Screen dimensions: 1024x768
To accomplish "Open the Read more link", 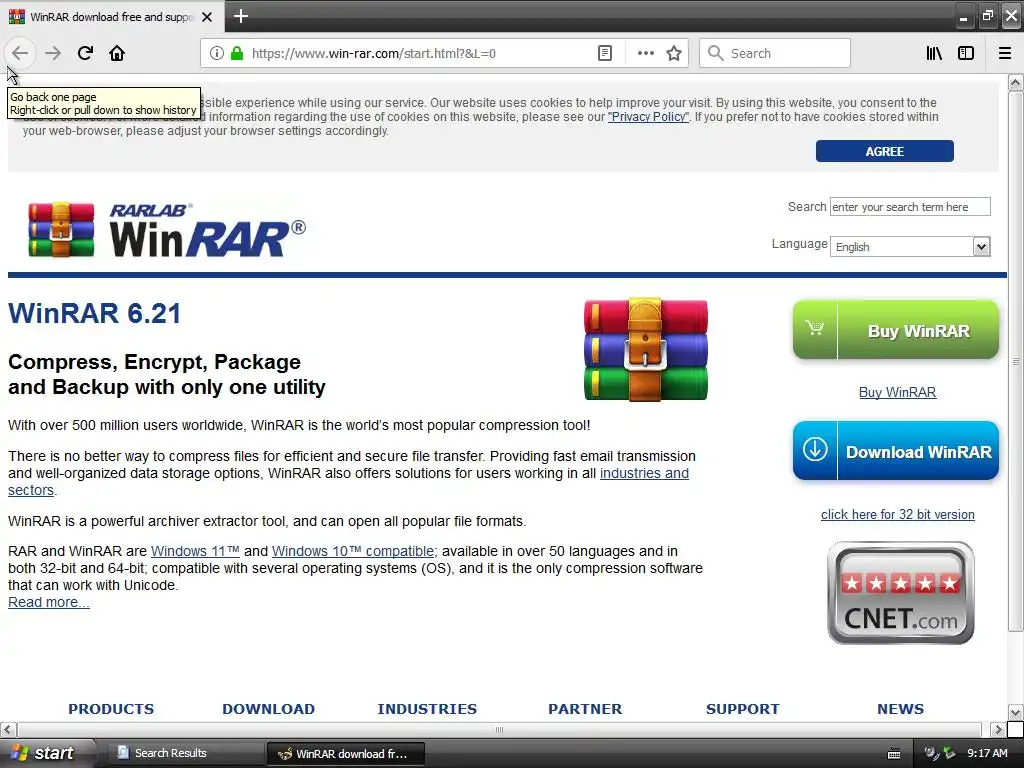I will coord(48,601).
